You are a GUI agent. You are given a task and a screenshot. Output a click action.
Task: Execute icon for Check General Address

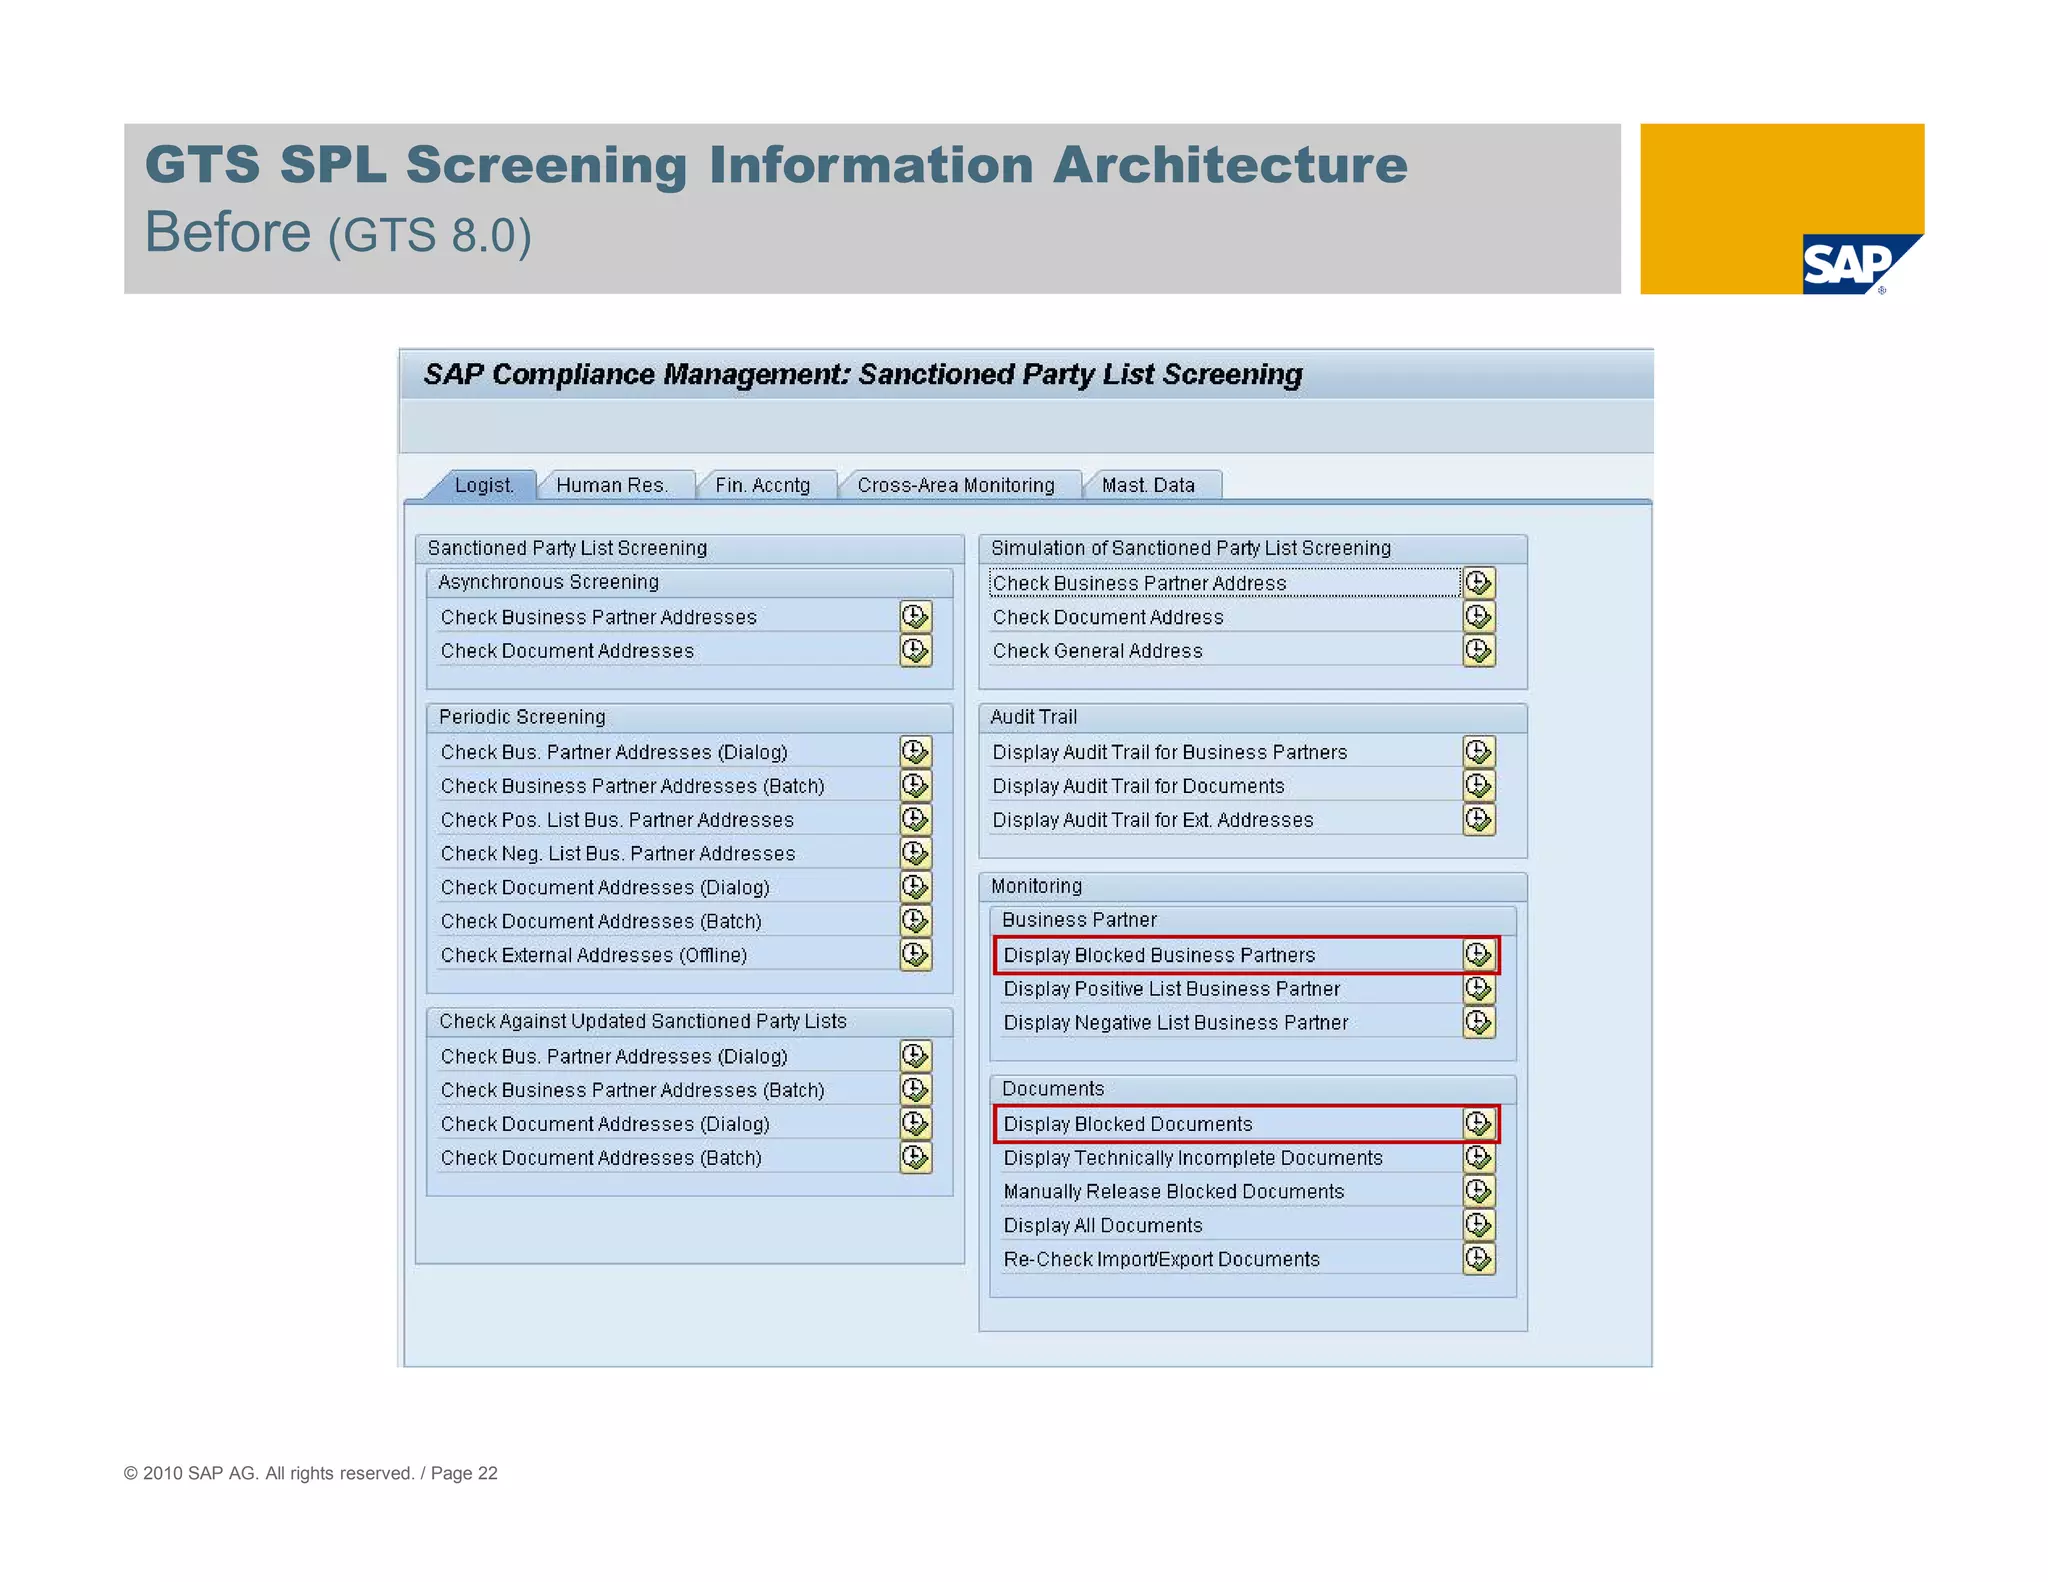point(1479,651)
